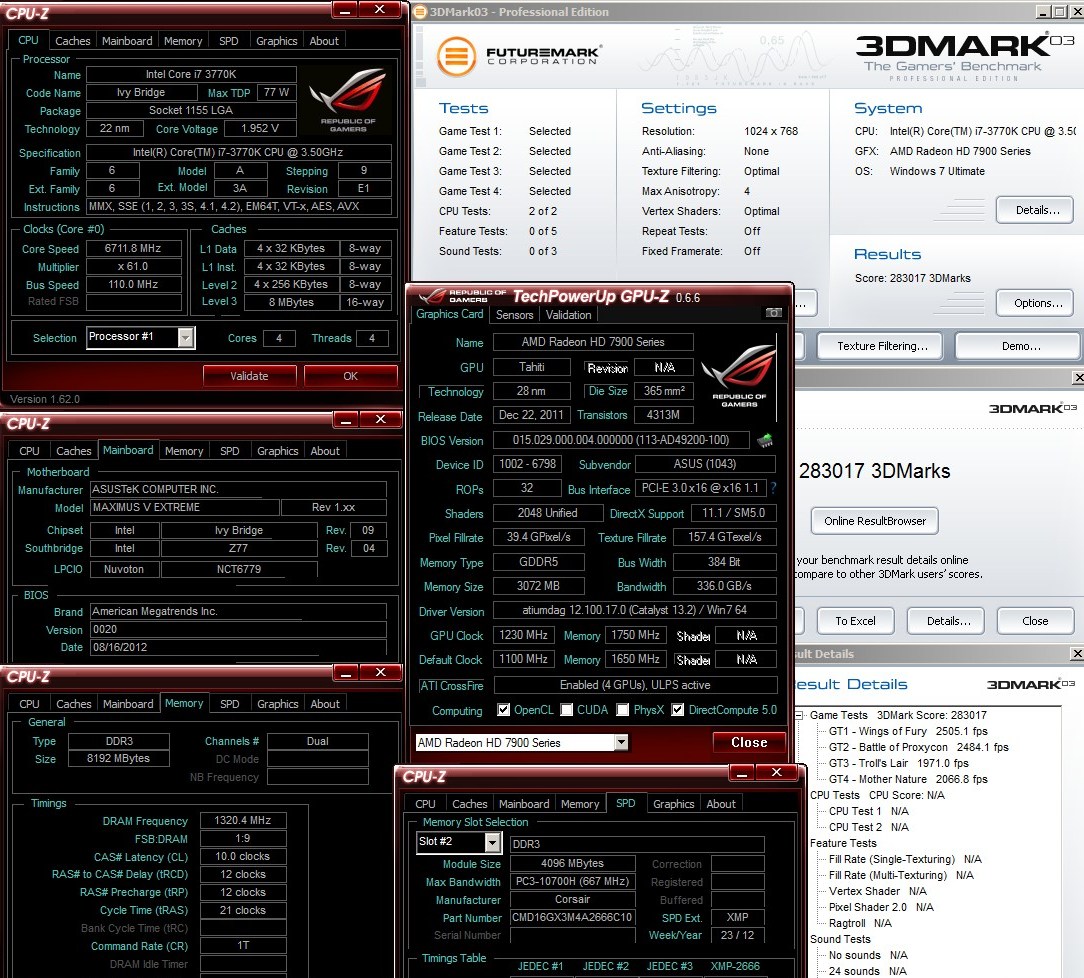The height and width of the screenshot is (978, 1084).
Task: Switch to the Sensors tab in GPU-Z
Action: point(514,315)
